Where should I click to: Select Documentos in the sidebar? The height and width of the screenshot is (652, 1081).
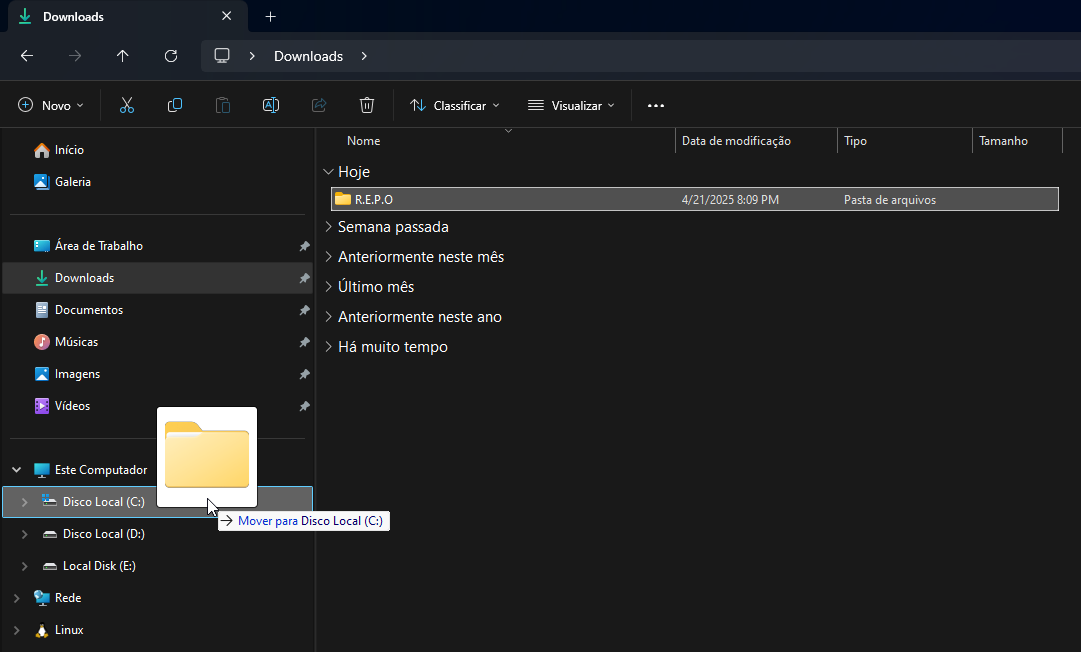tap(88, 310)
